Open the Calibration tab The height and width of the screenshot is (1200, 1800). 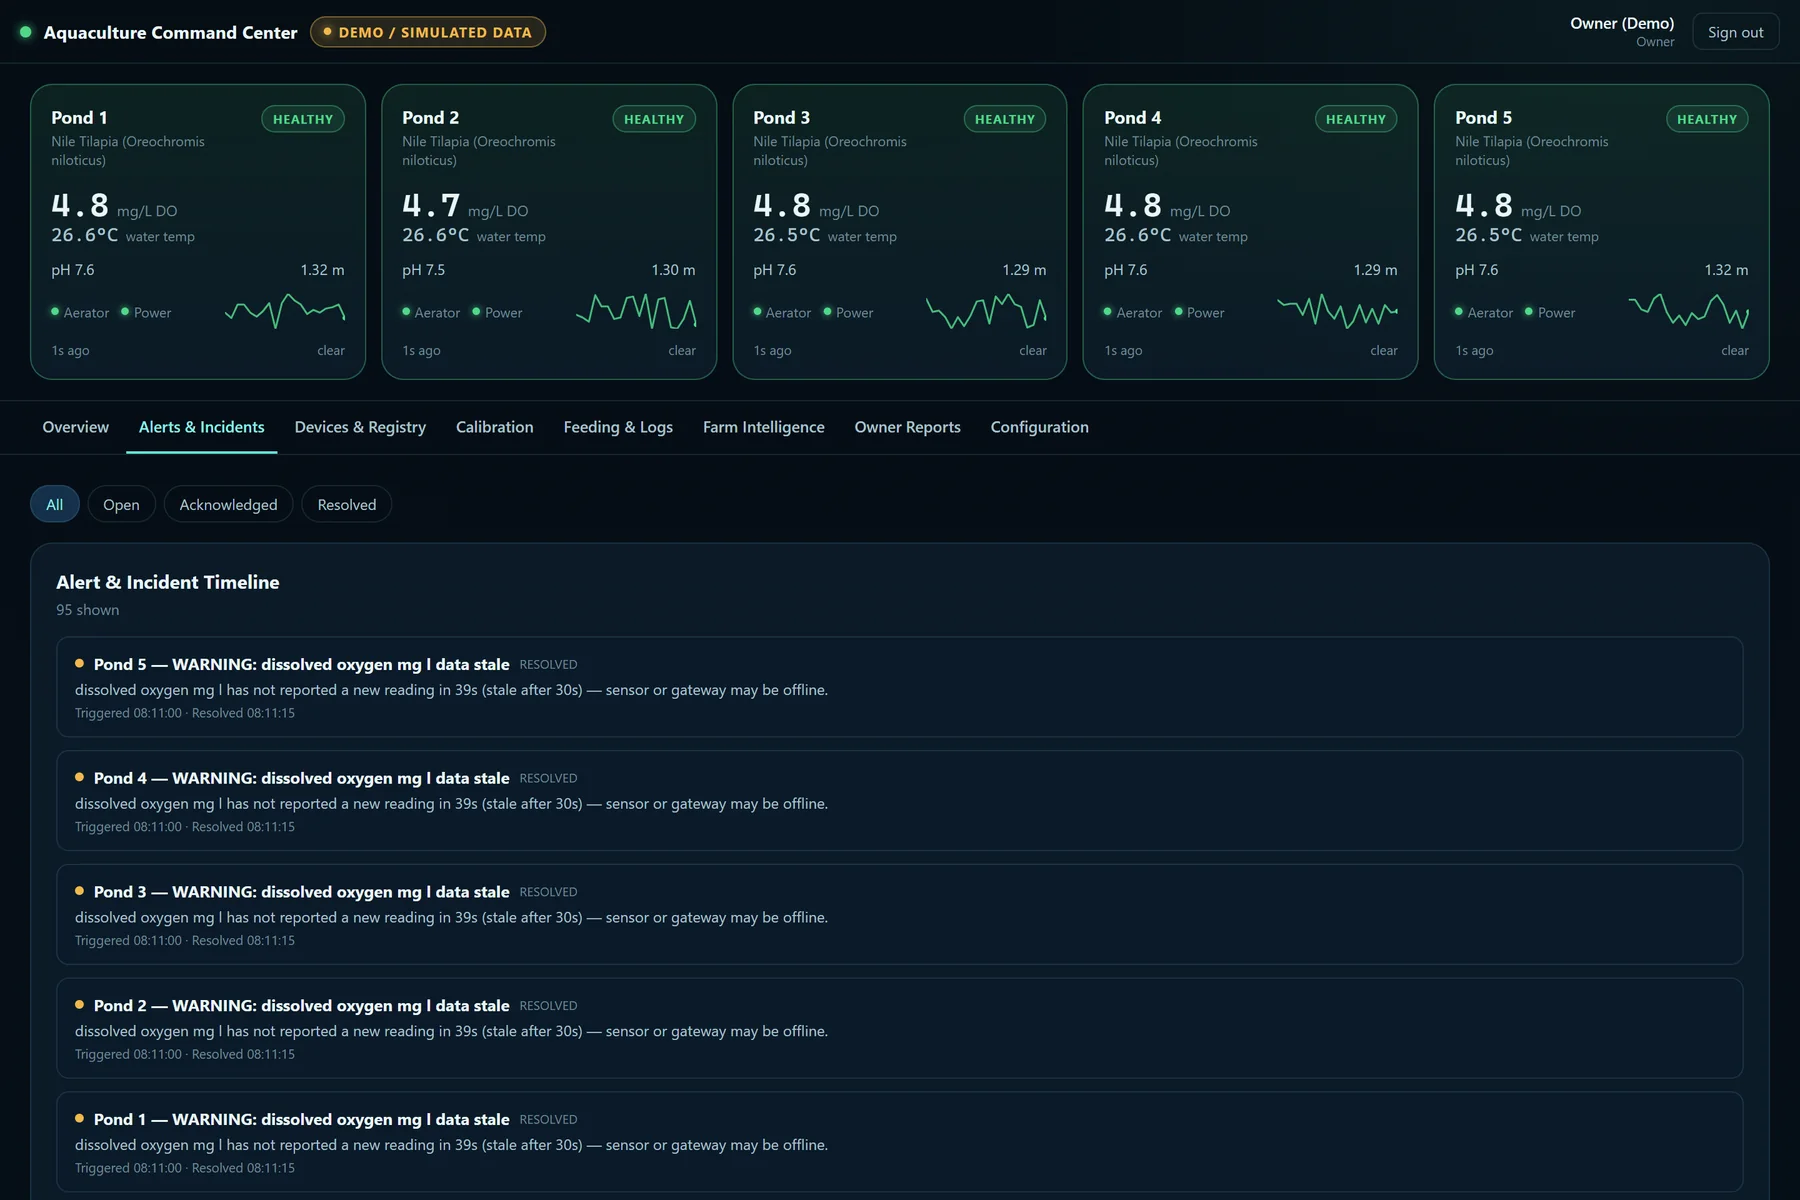pyautogui.click(x=495, y=427)
